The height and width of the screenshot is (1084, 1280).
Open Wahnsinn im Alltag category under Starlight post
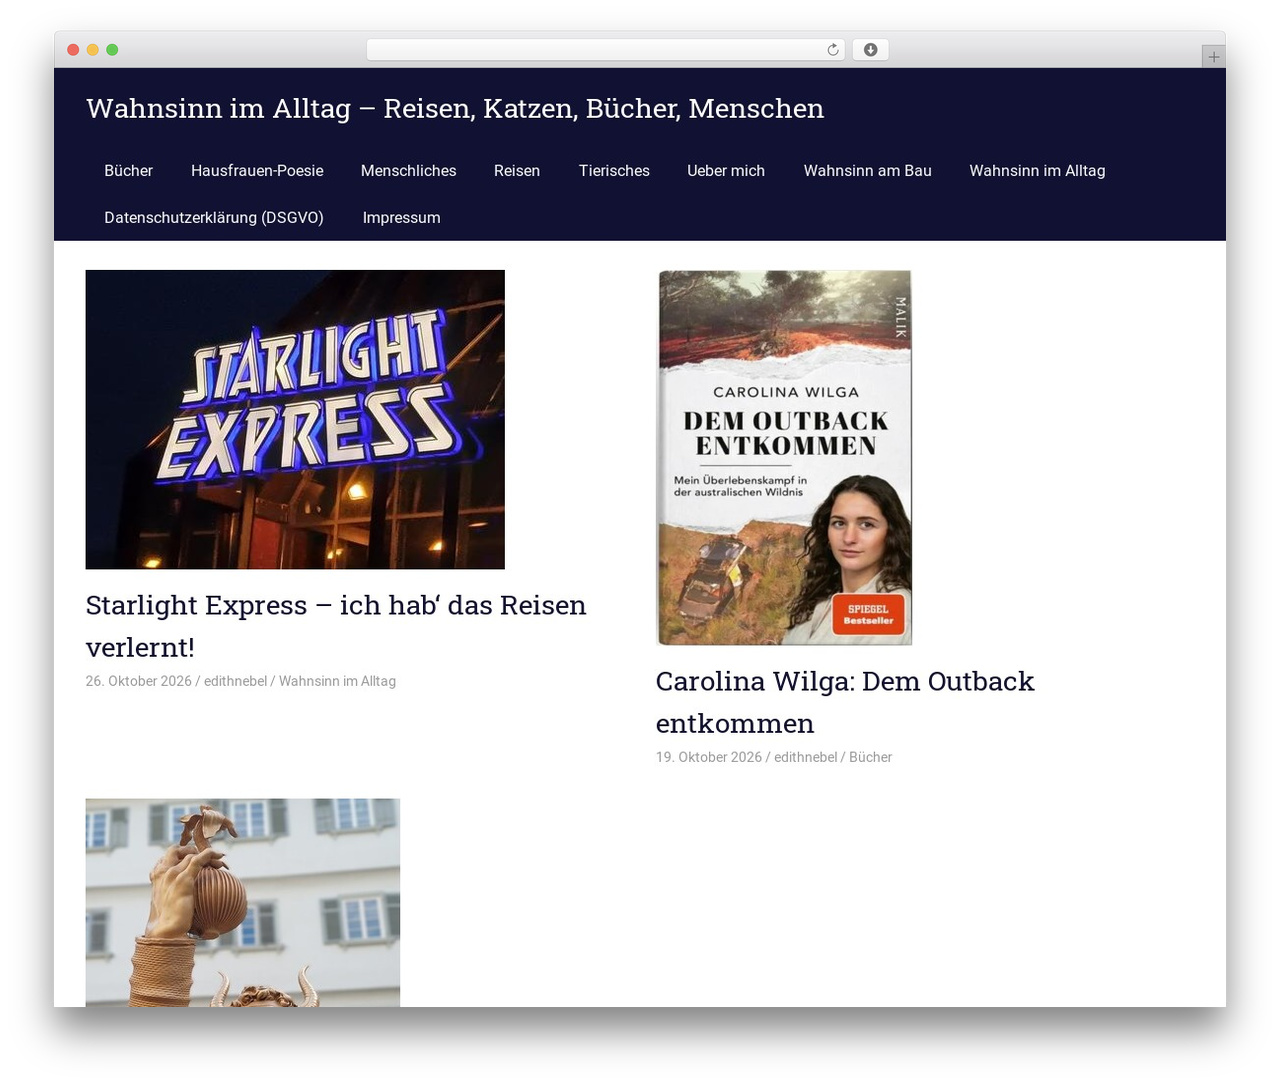[337, 681]
